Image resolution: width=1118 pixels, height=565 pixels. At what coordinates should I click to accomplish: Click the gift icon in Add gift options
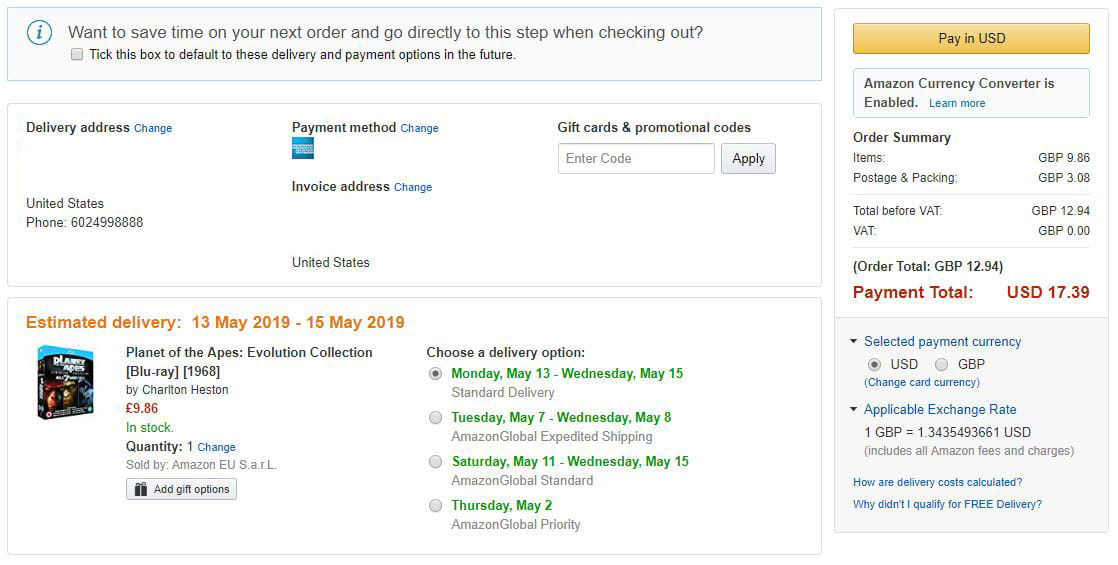click(141, 489)
